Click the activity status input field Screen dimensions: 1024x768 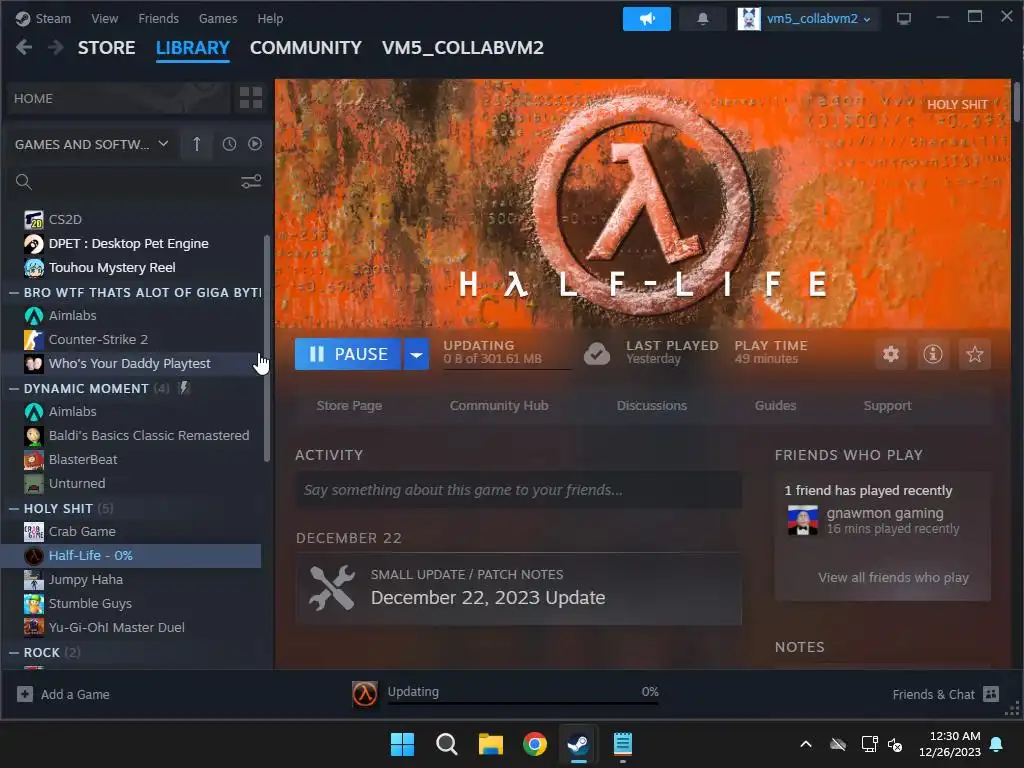coord(519,490)
